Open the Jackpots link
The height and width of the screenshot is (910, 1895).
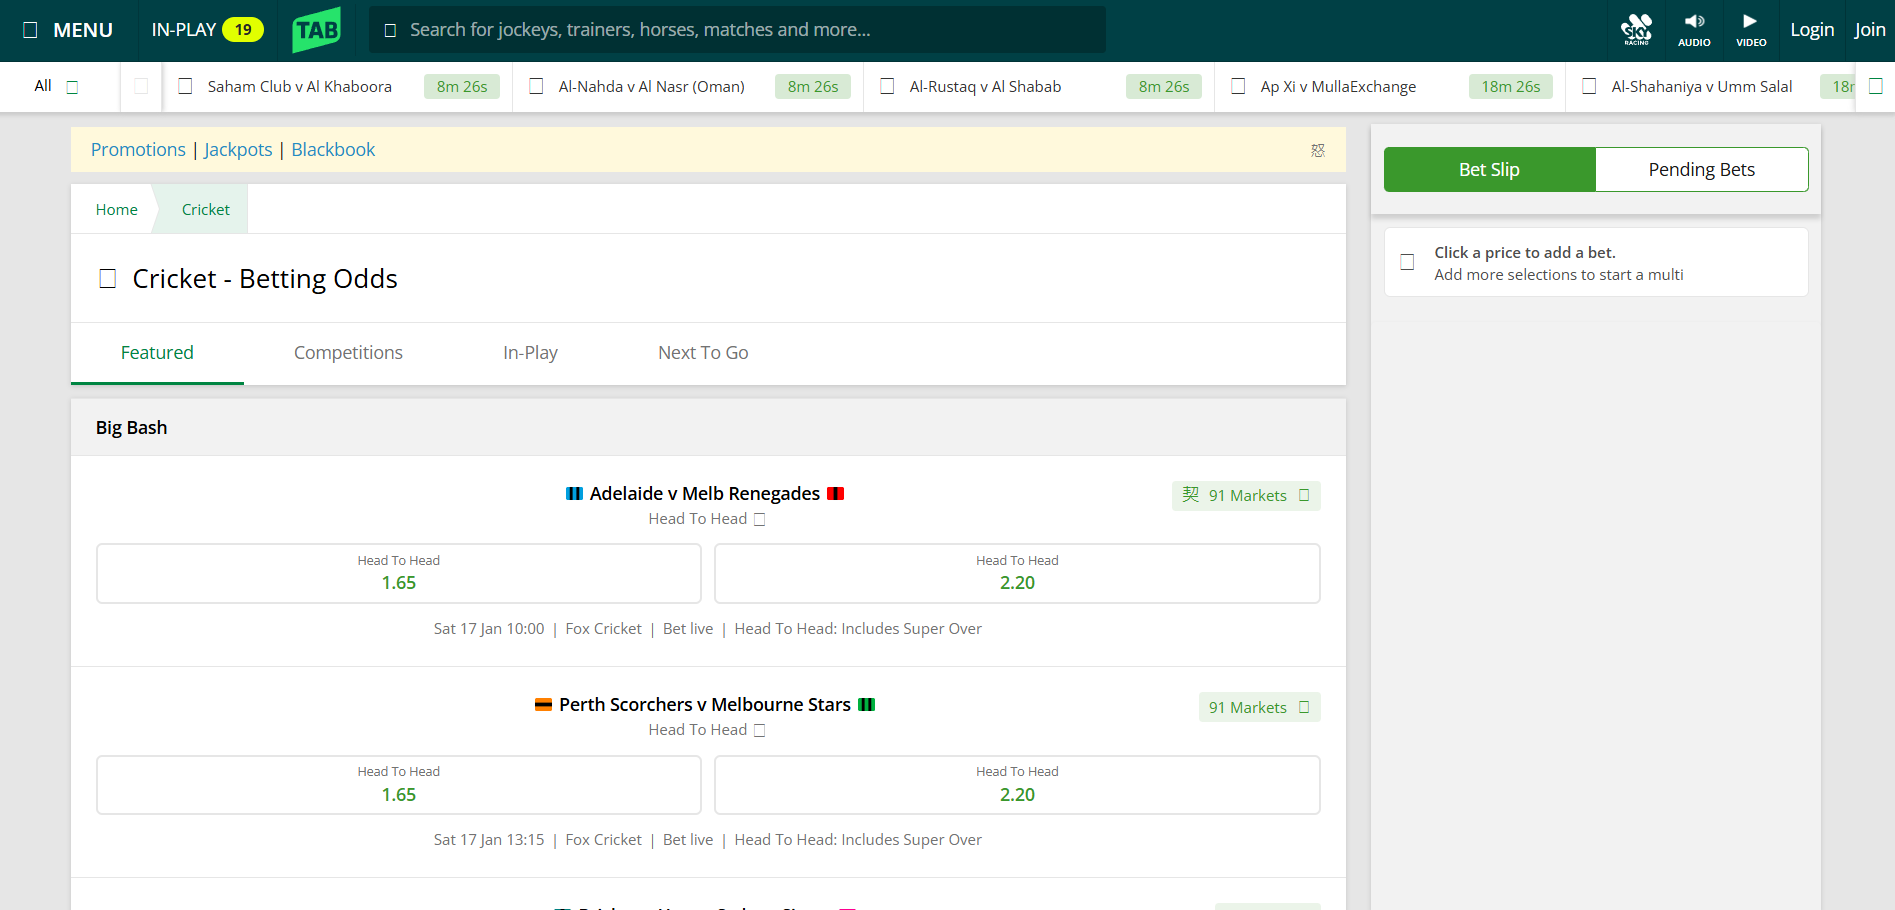[238, 150]
